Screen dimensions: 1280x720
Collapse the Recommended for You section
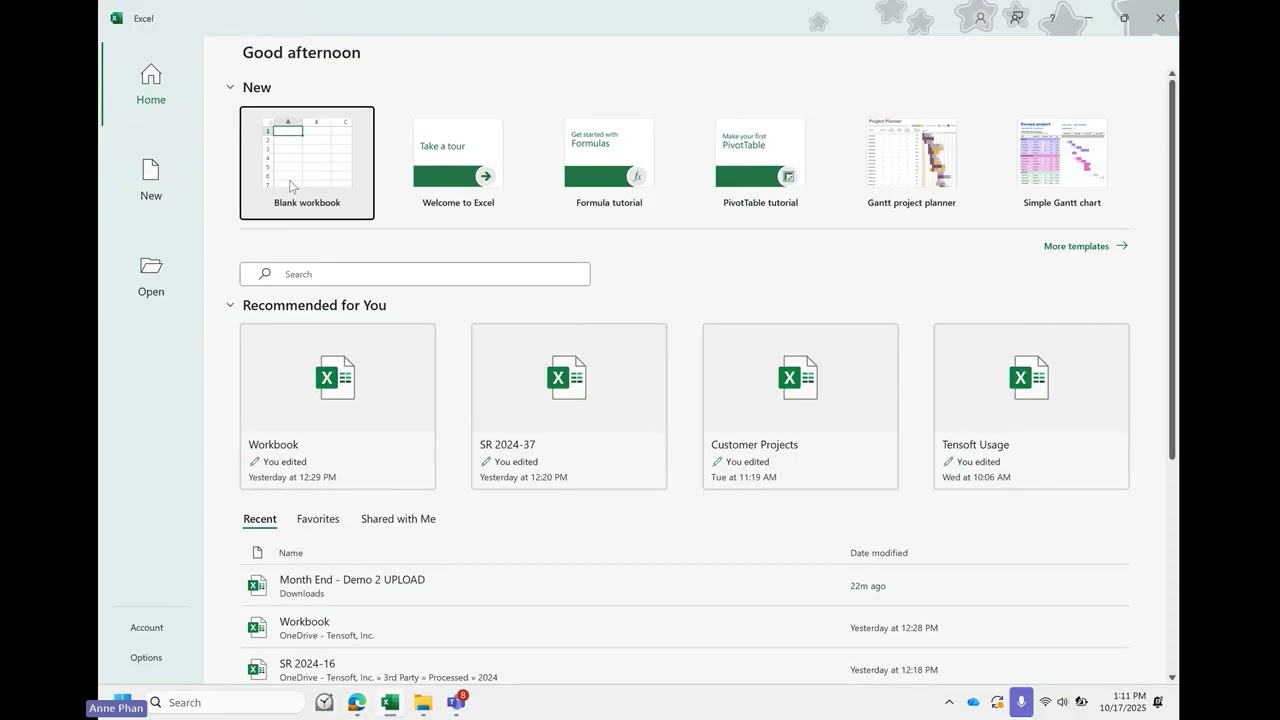[230, 305]
